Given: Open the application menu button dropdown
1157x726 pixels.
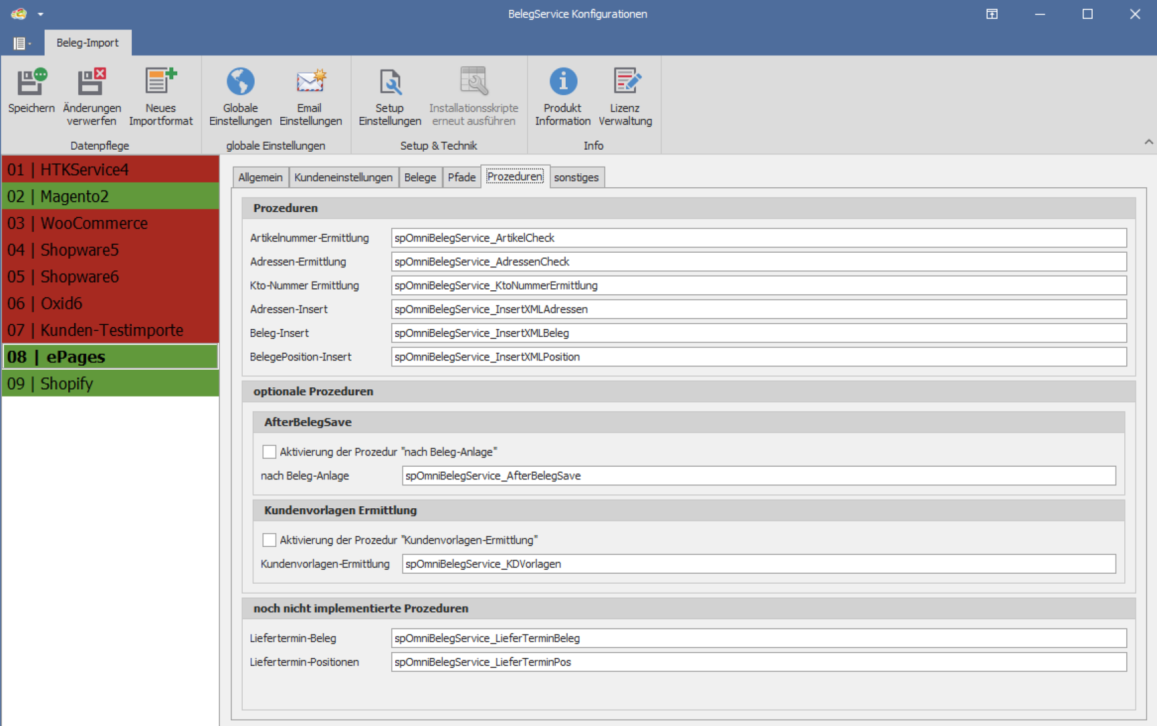Looking at the screenshot, I should [22, 43].
